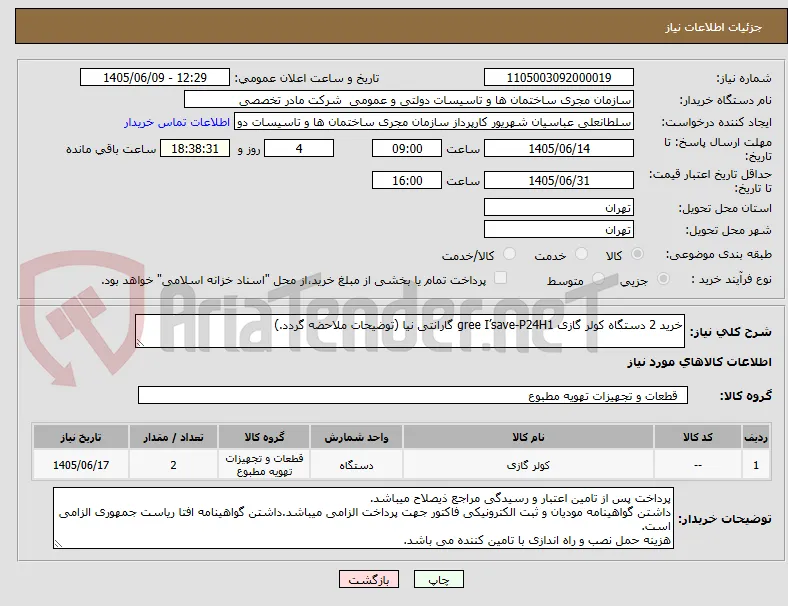This screenshot has height=606, width=788.
Task: Click the validity time field 16:00
Action: click(407, 180)
